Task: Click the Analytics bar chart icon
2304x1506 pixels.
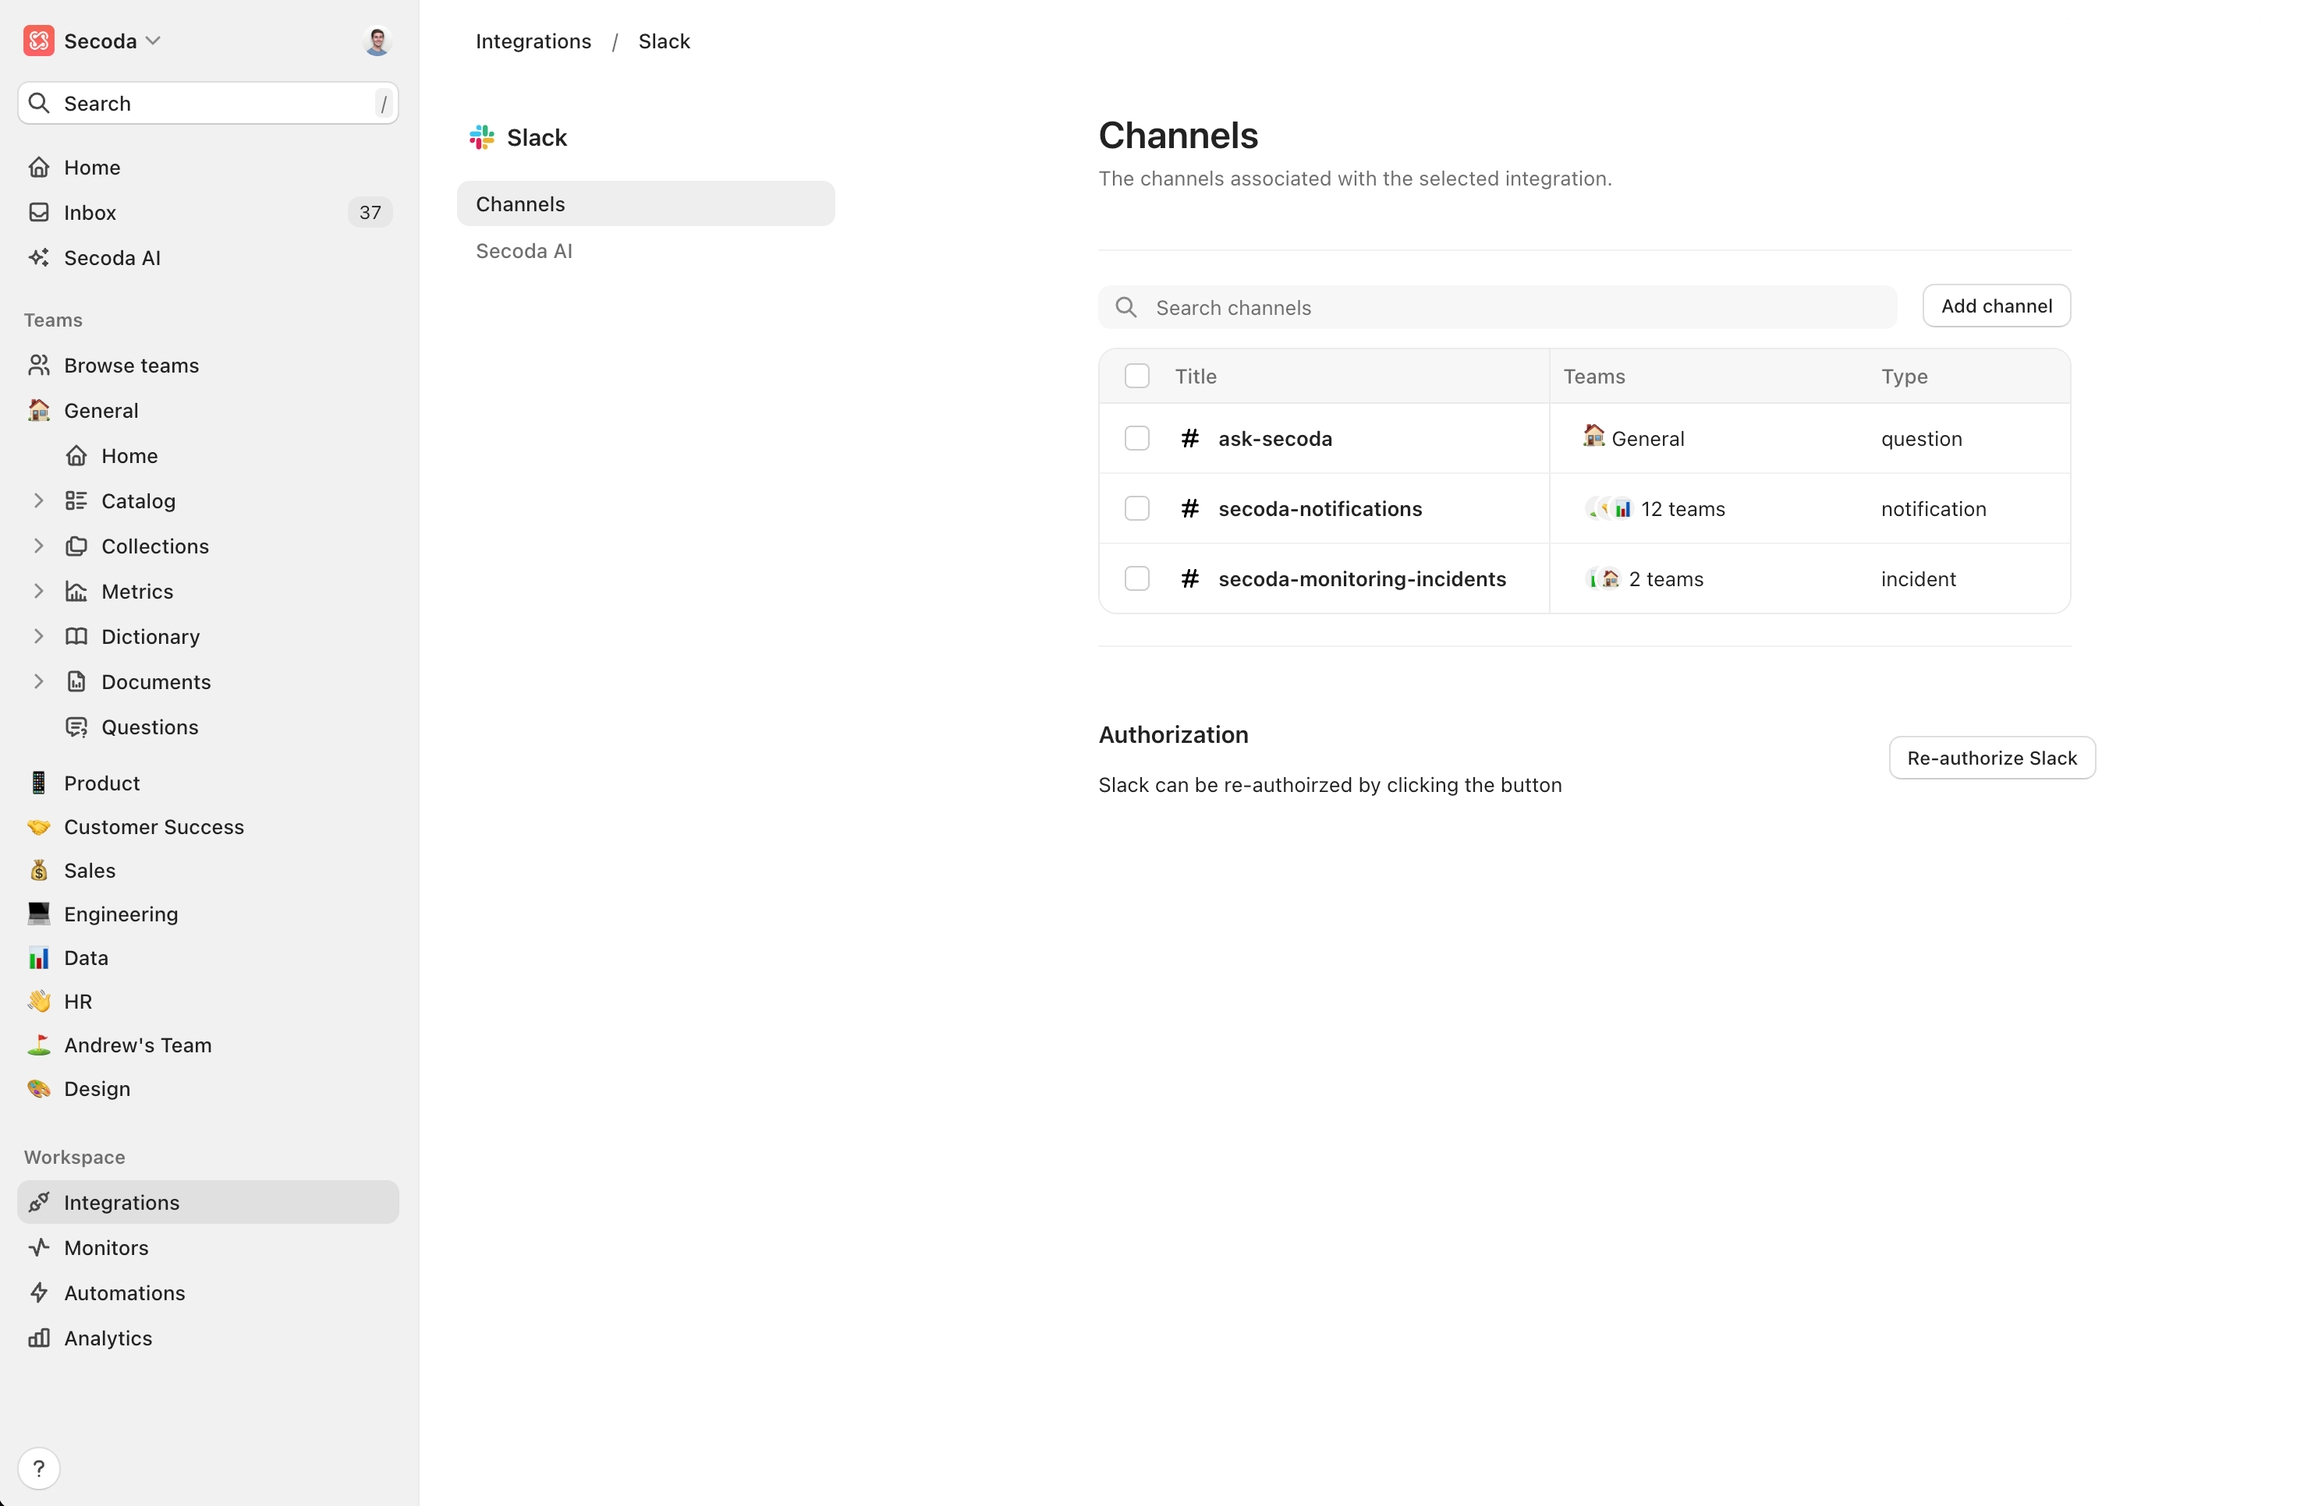Action: [x=39, y=1338]
